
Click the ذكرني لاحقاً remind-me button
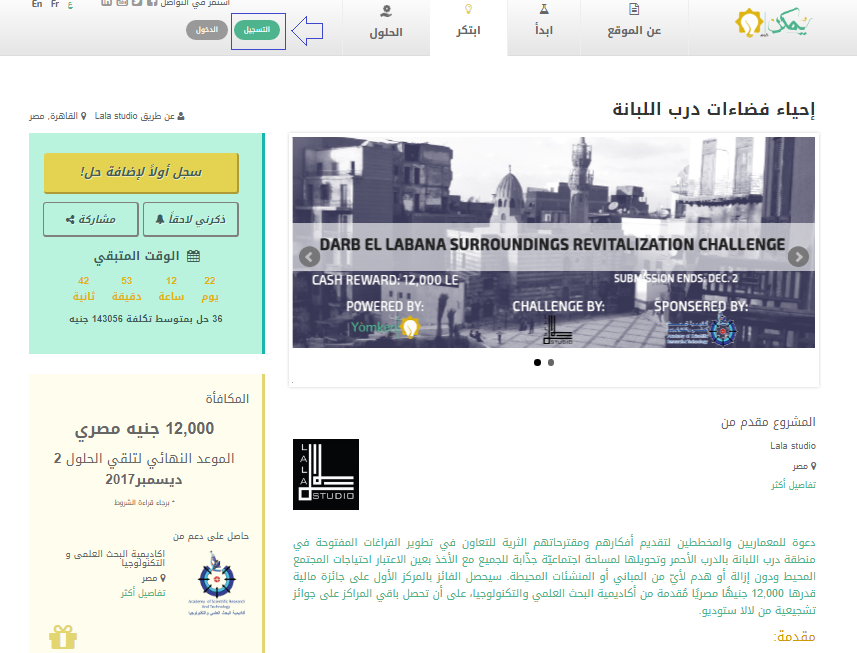click(191, 219)
